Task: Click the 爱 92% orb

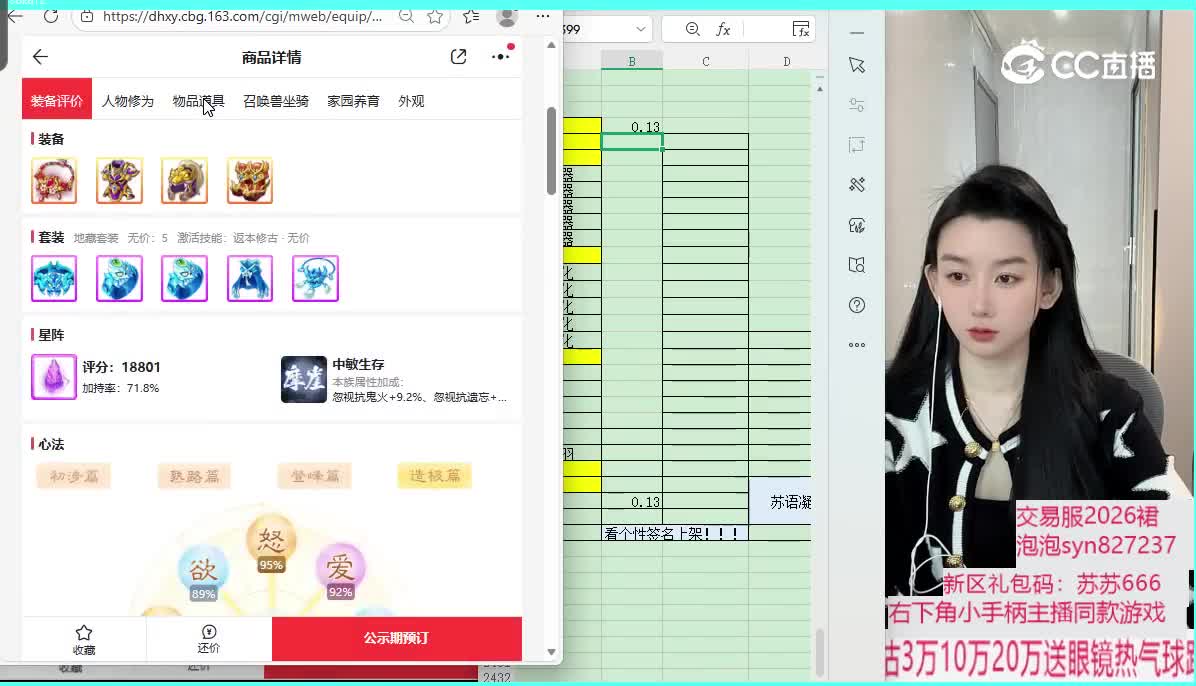Action: (340, 572)
